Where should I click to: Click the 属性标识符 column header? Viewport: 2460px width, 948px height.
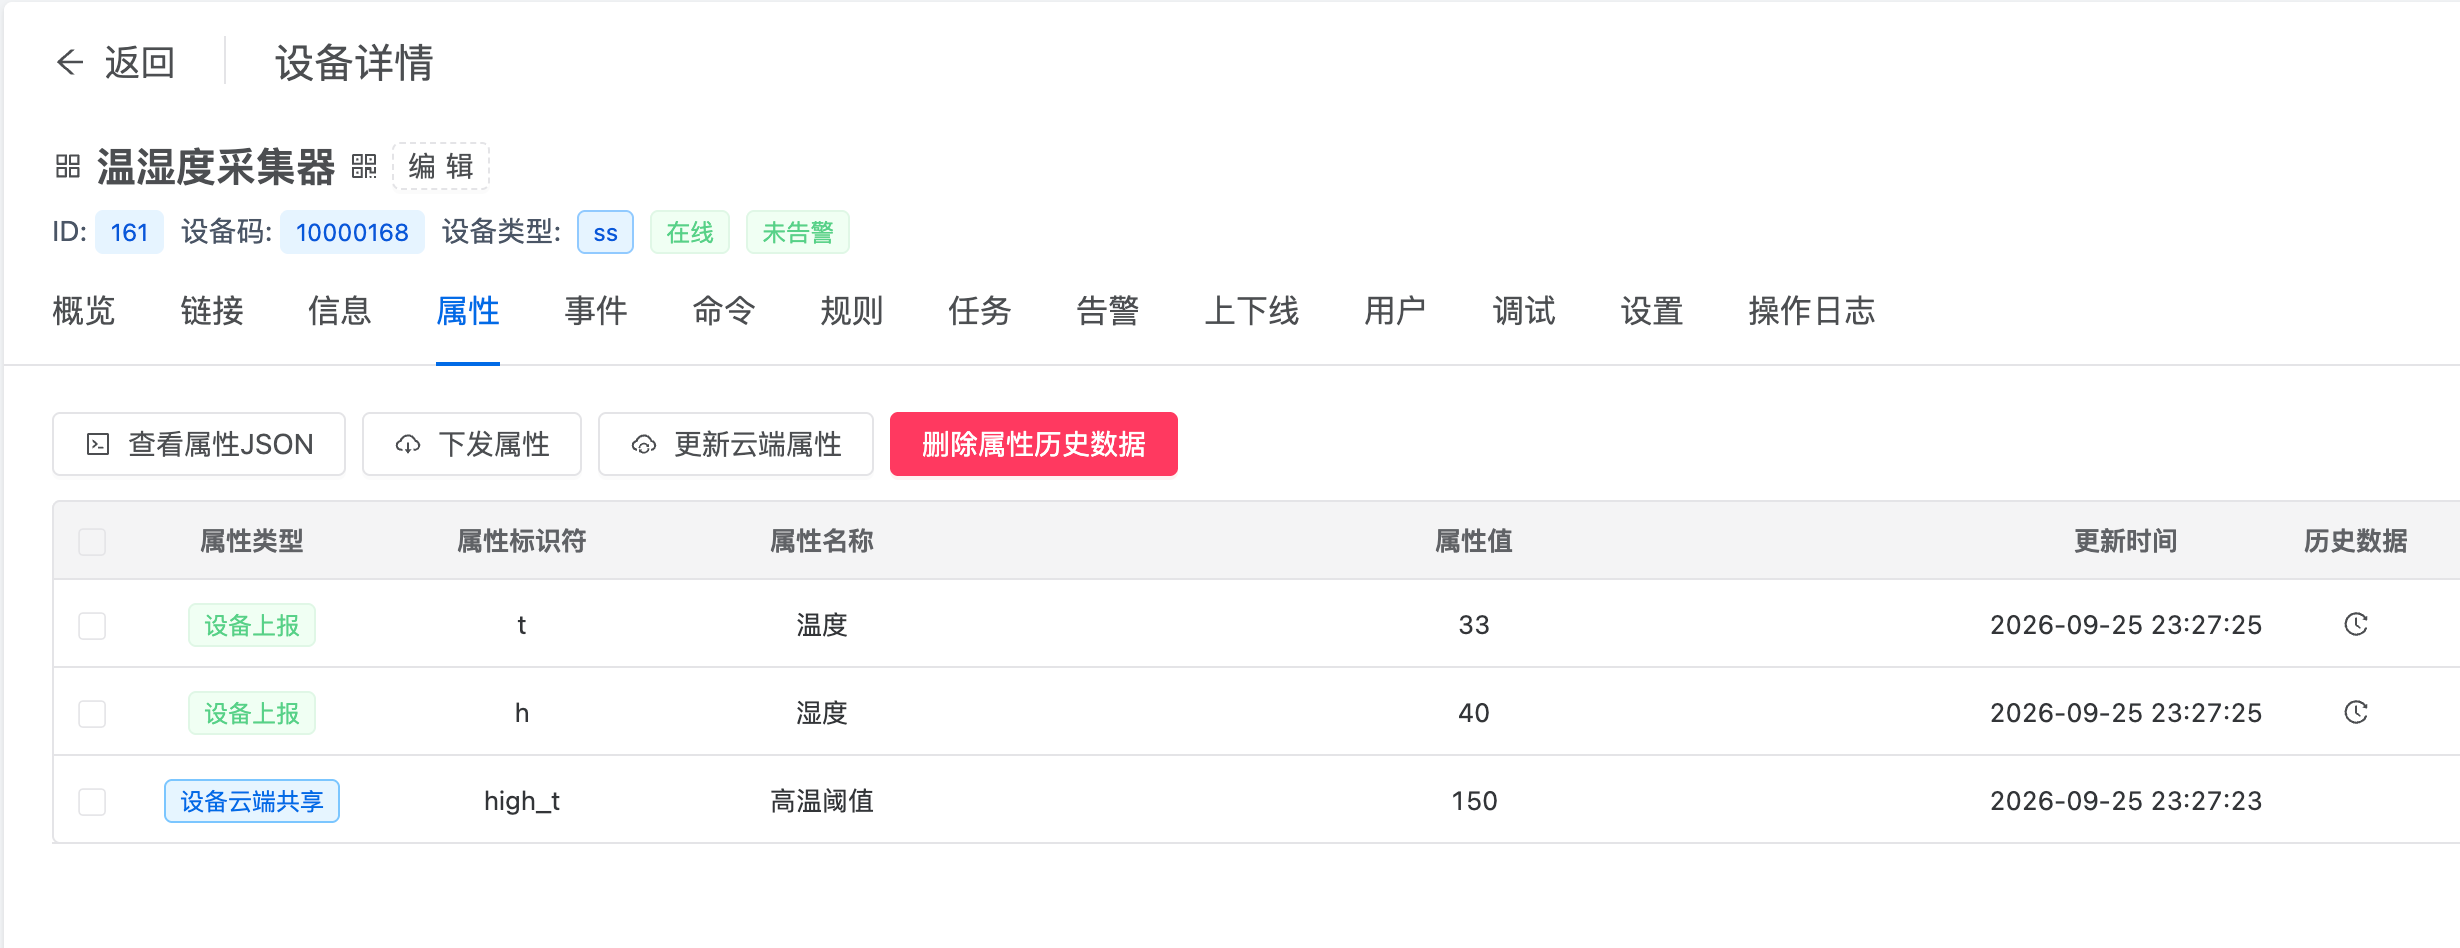tap(522, 541)
